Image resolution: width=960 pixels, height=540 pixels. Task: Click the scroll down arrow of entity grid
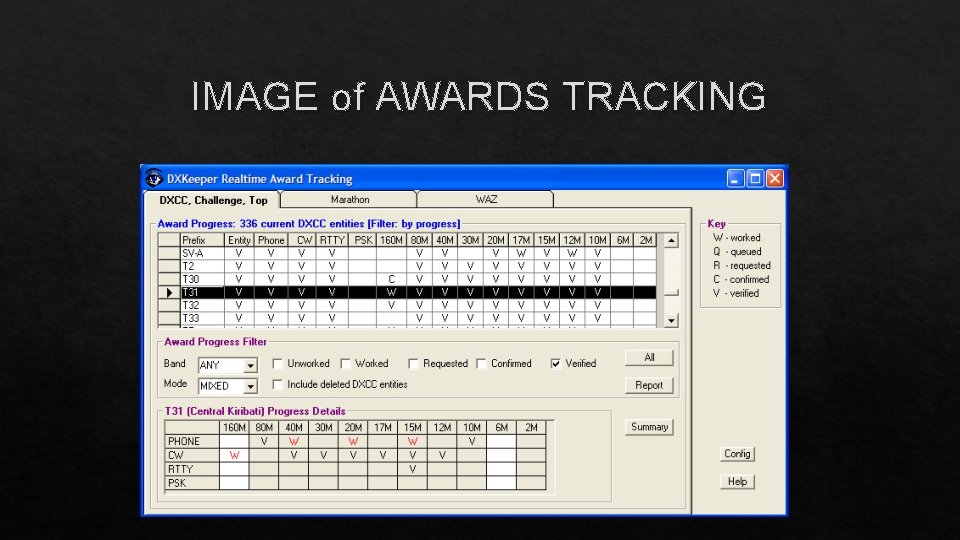click(672, 320)
